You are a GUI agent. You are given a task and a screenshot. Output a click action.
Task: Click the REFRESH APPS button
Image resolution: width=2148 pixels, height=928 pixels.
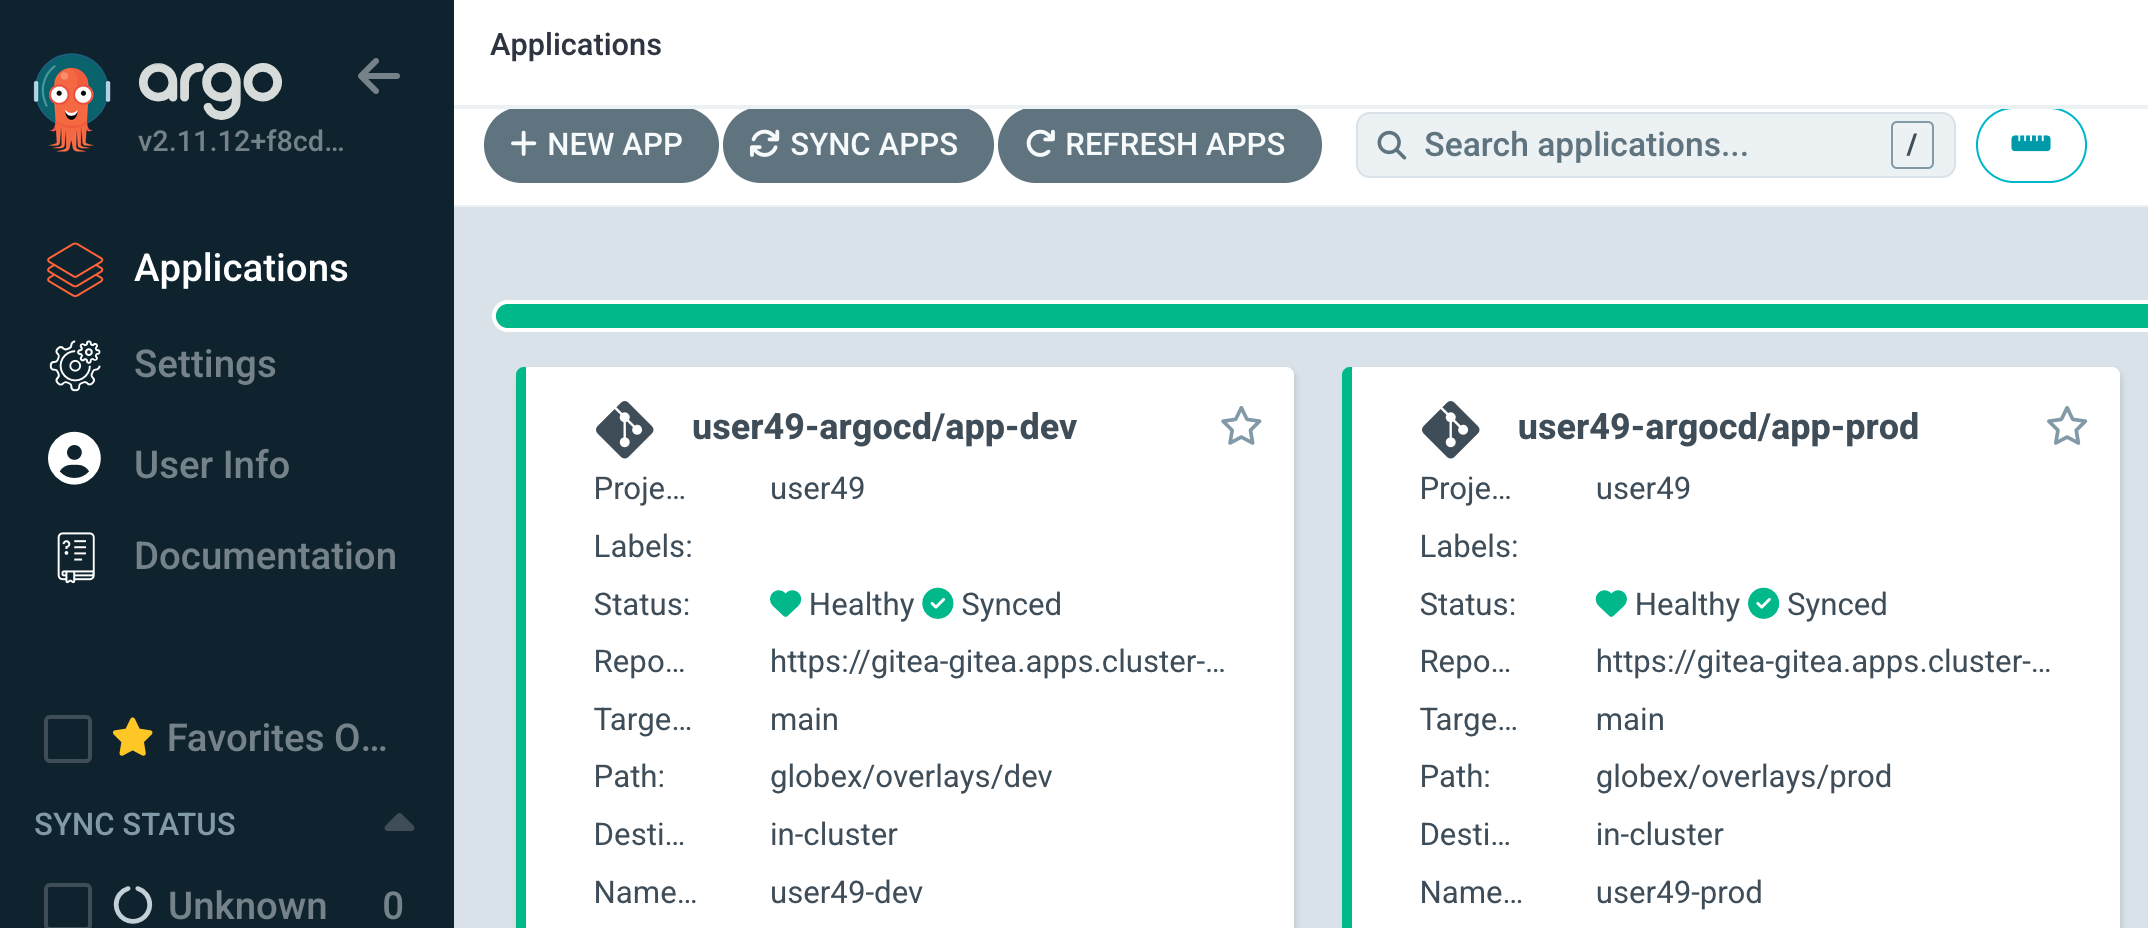1160,145
